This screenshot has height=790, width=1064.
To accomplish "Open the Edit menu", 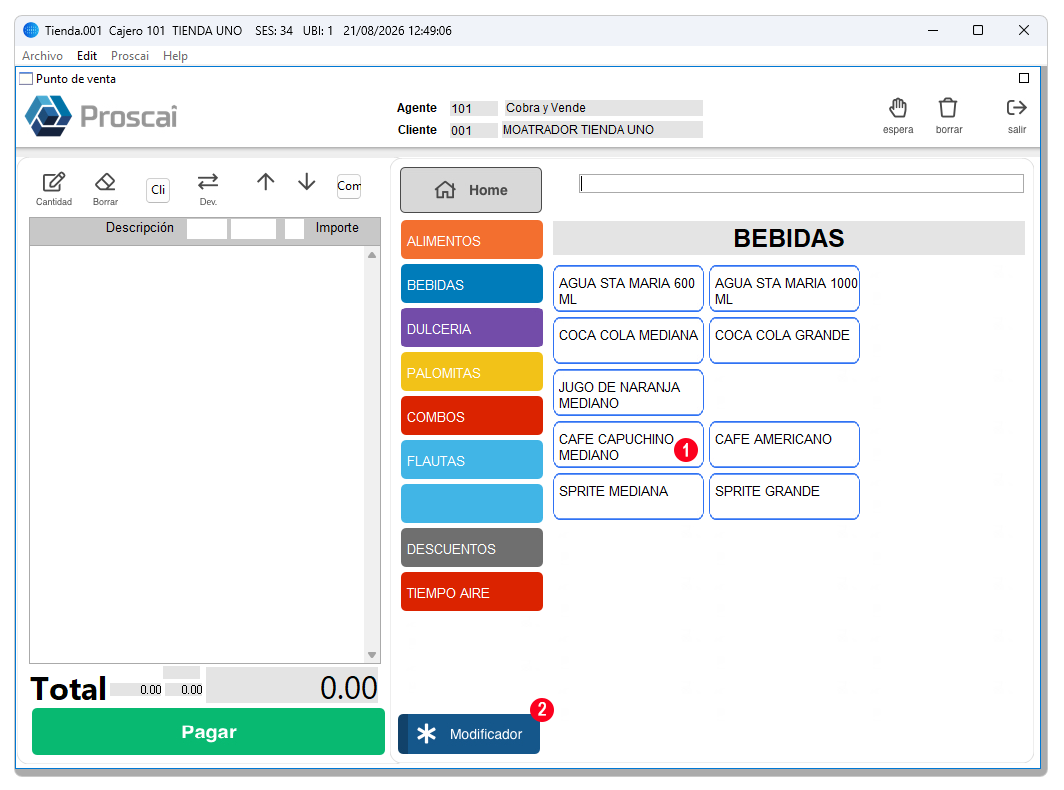I will [87, 56].
